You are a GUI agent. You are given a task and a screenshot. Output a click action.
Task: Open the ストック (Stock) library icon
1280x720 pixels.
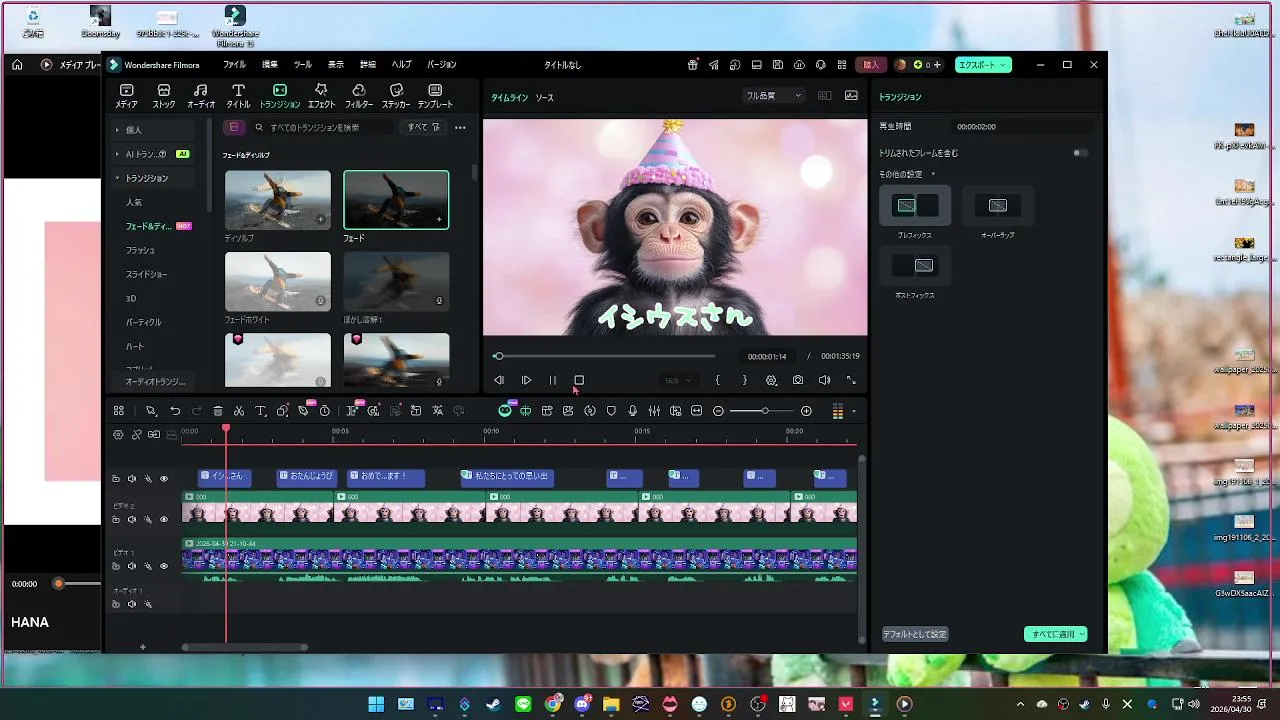pyautogui.click(x=164, y=95)
